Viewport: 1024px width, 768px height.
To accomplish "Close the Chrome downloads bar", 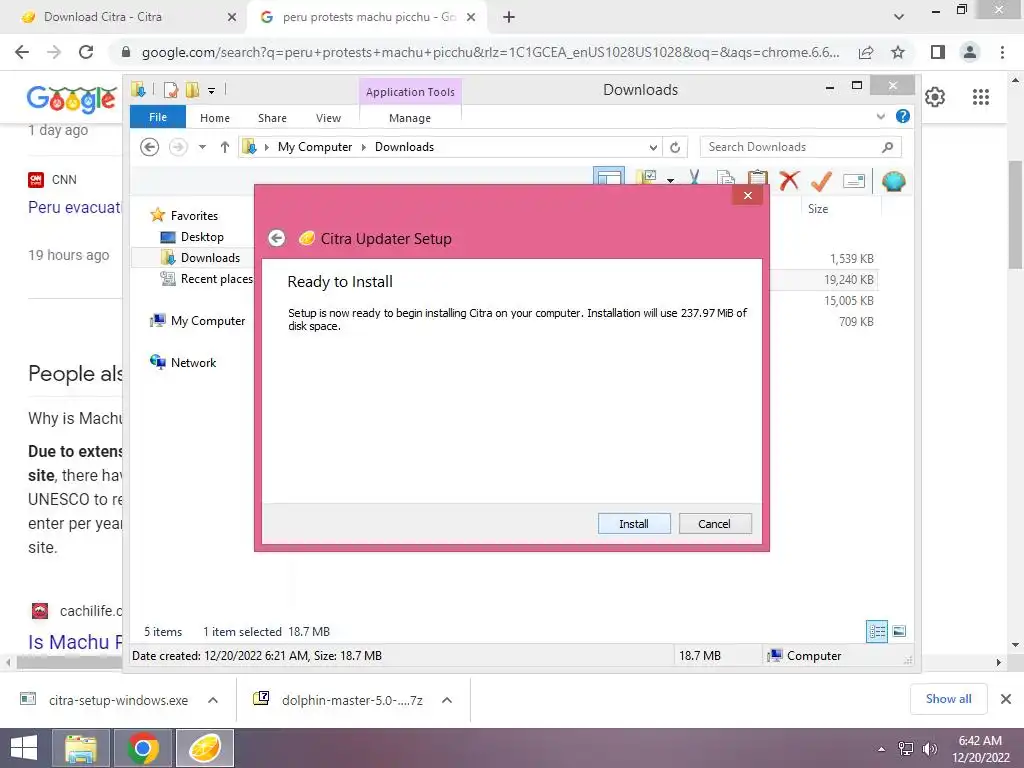I will [x=1006, y=699].
